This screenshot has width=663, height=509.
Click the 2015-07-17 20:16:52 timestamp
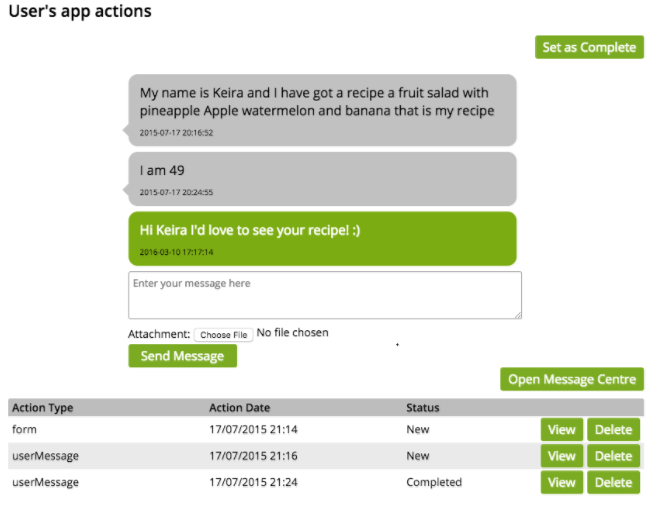[176, 132]
